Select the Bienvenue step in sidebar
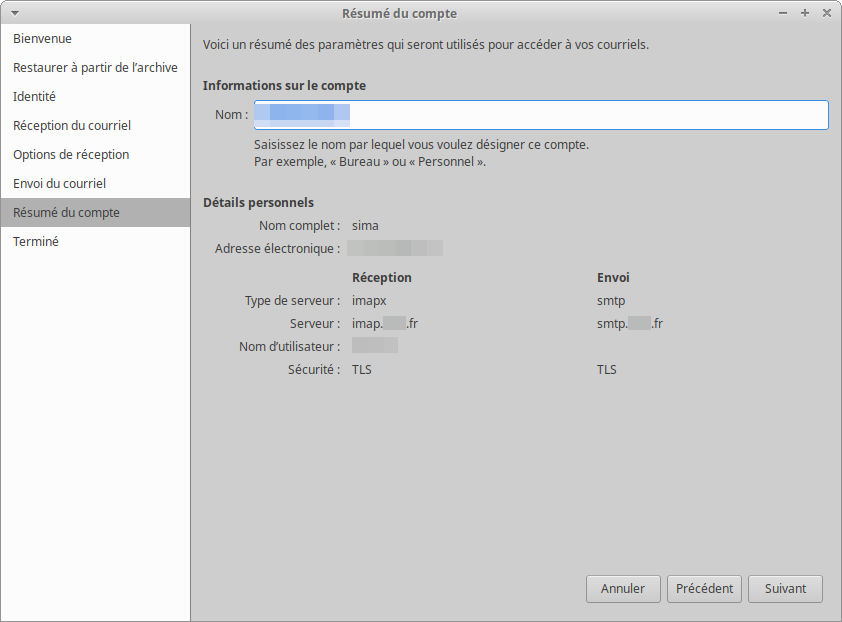This screenshot has width=842, height=622. tap(42, 39)
